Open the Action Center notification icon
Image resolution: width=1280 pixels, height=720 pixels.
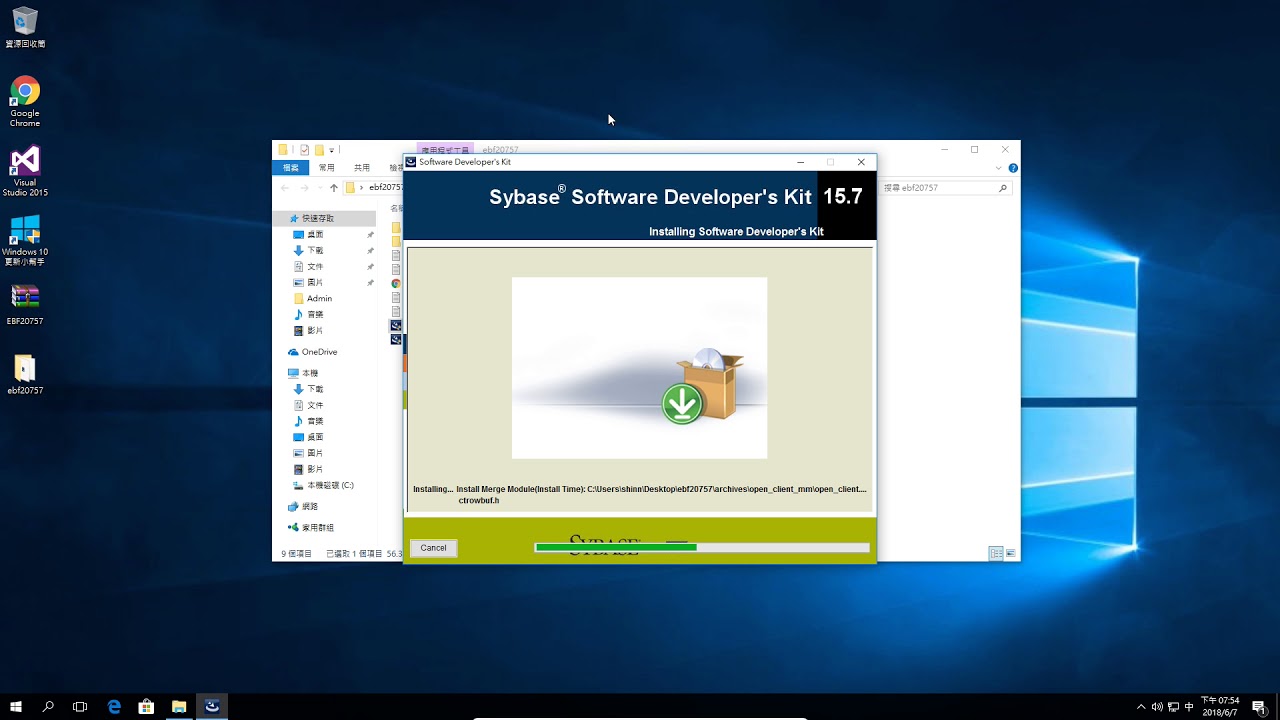pos(1259,707)
